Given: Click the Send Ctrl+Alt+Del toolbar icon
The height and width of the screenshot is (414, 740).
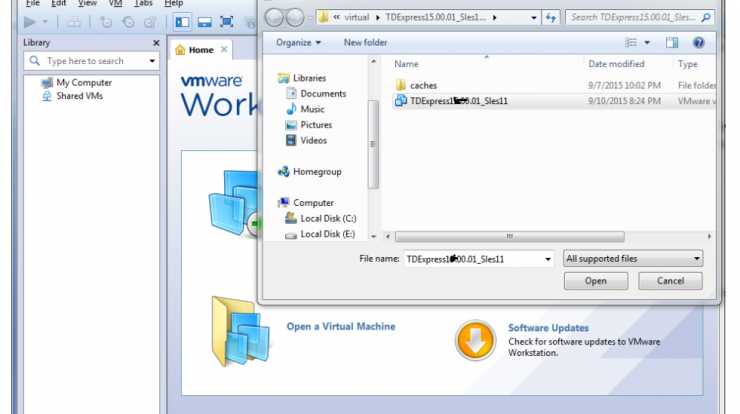Looking at the screenshot, I should click(x=74, y=22).
